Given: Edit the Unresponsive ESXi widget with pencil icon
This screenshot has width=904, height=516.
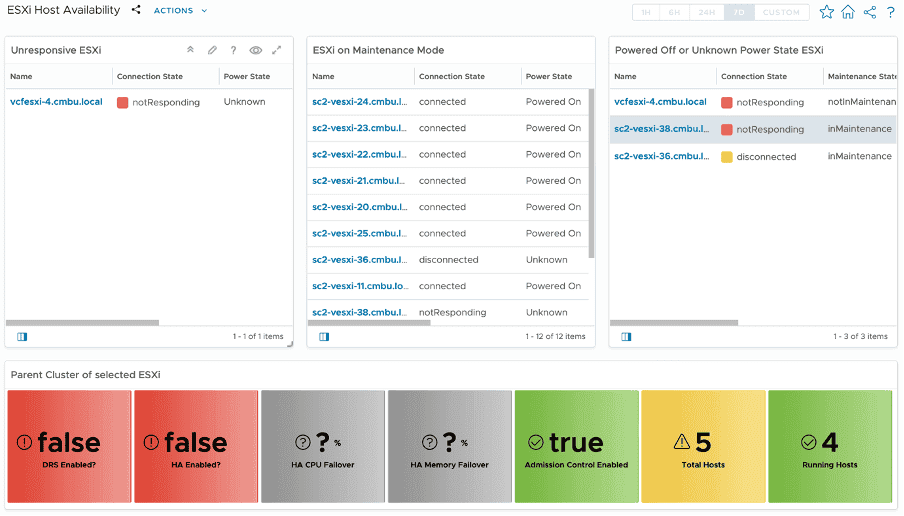Looking at the screenshot, I should pos(212,50).
